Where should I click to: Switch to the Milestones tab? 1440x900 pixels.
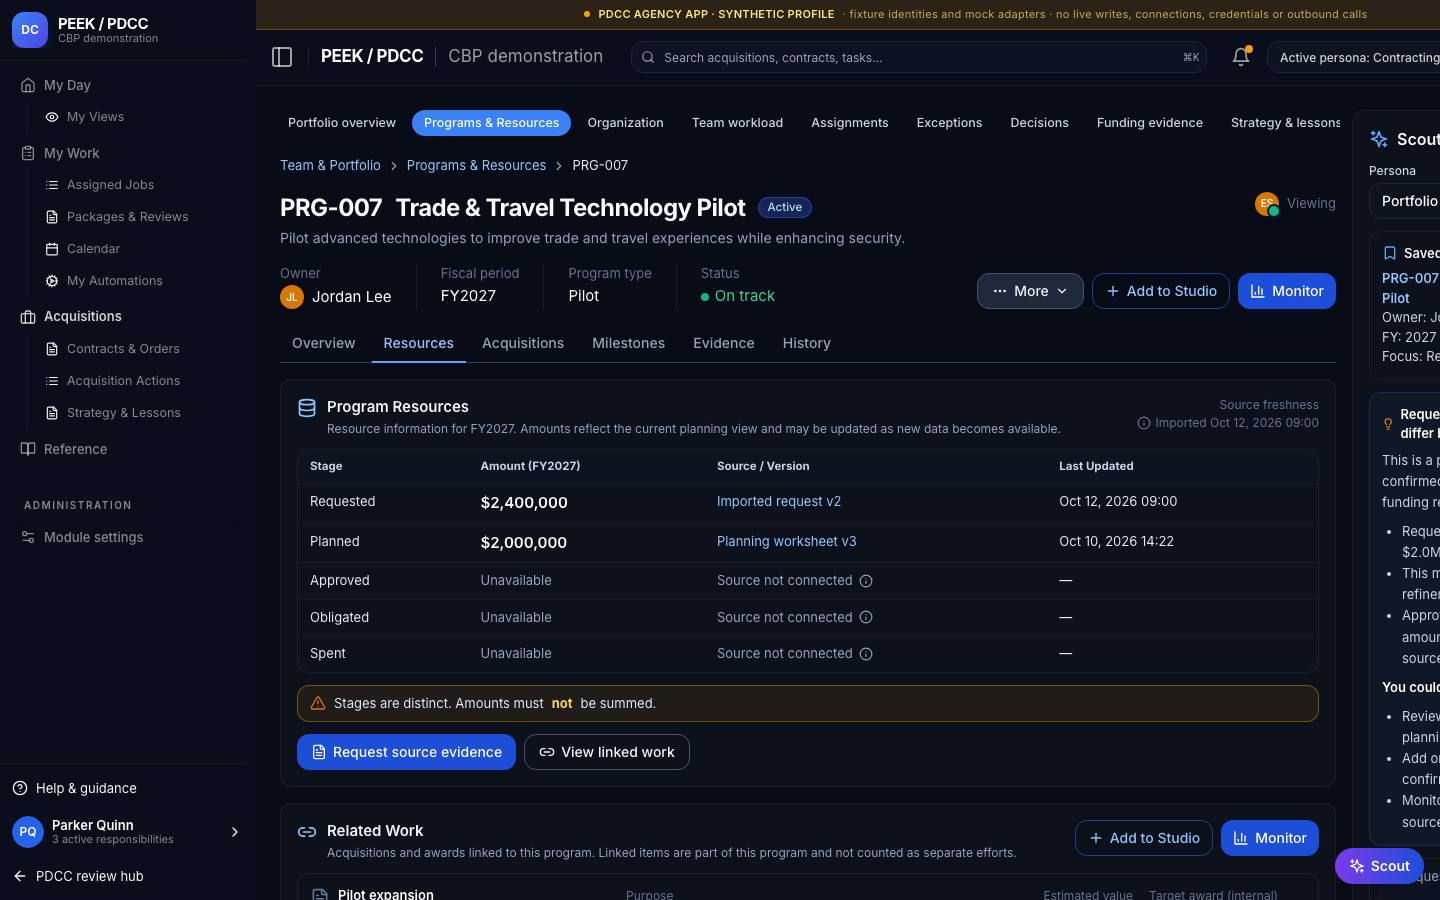[x=628, y=343]
